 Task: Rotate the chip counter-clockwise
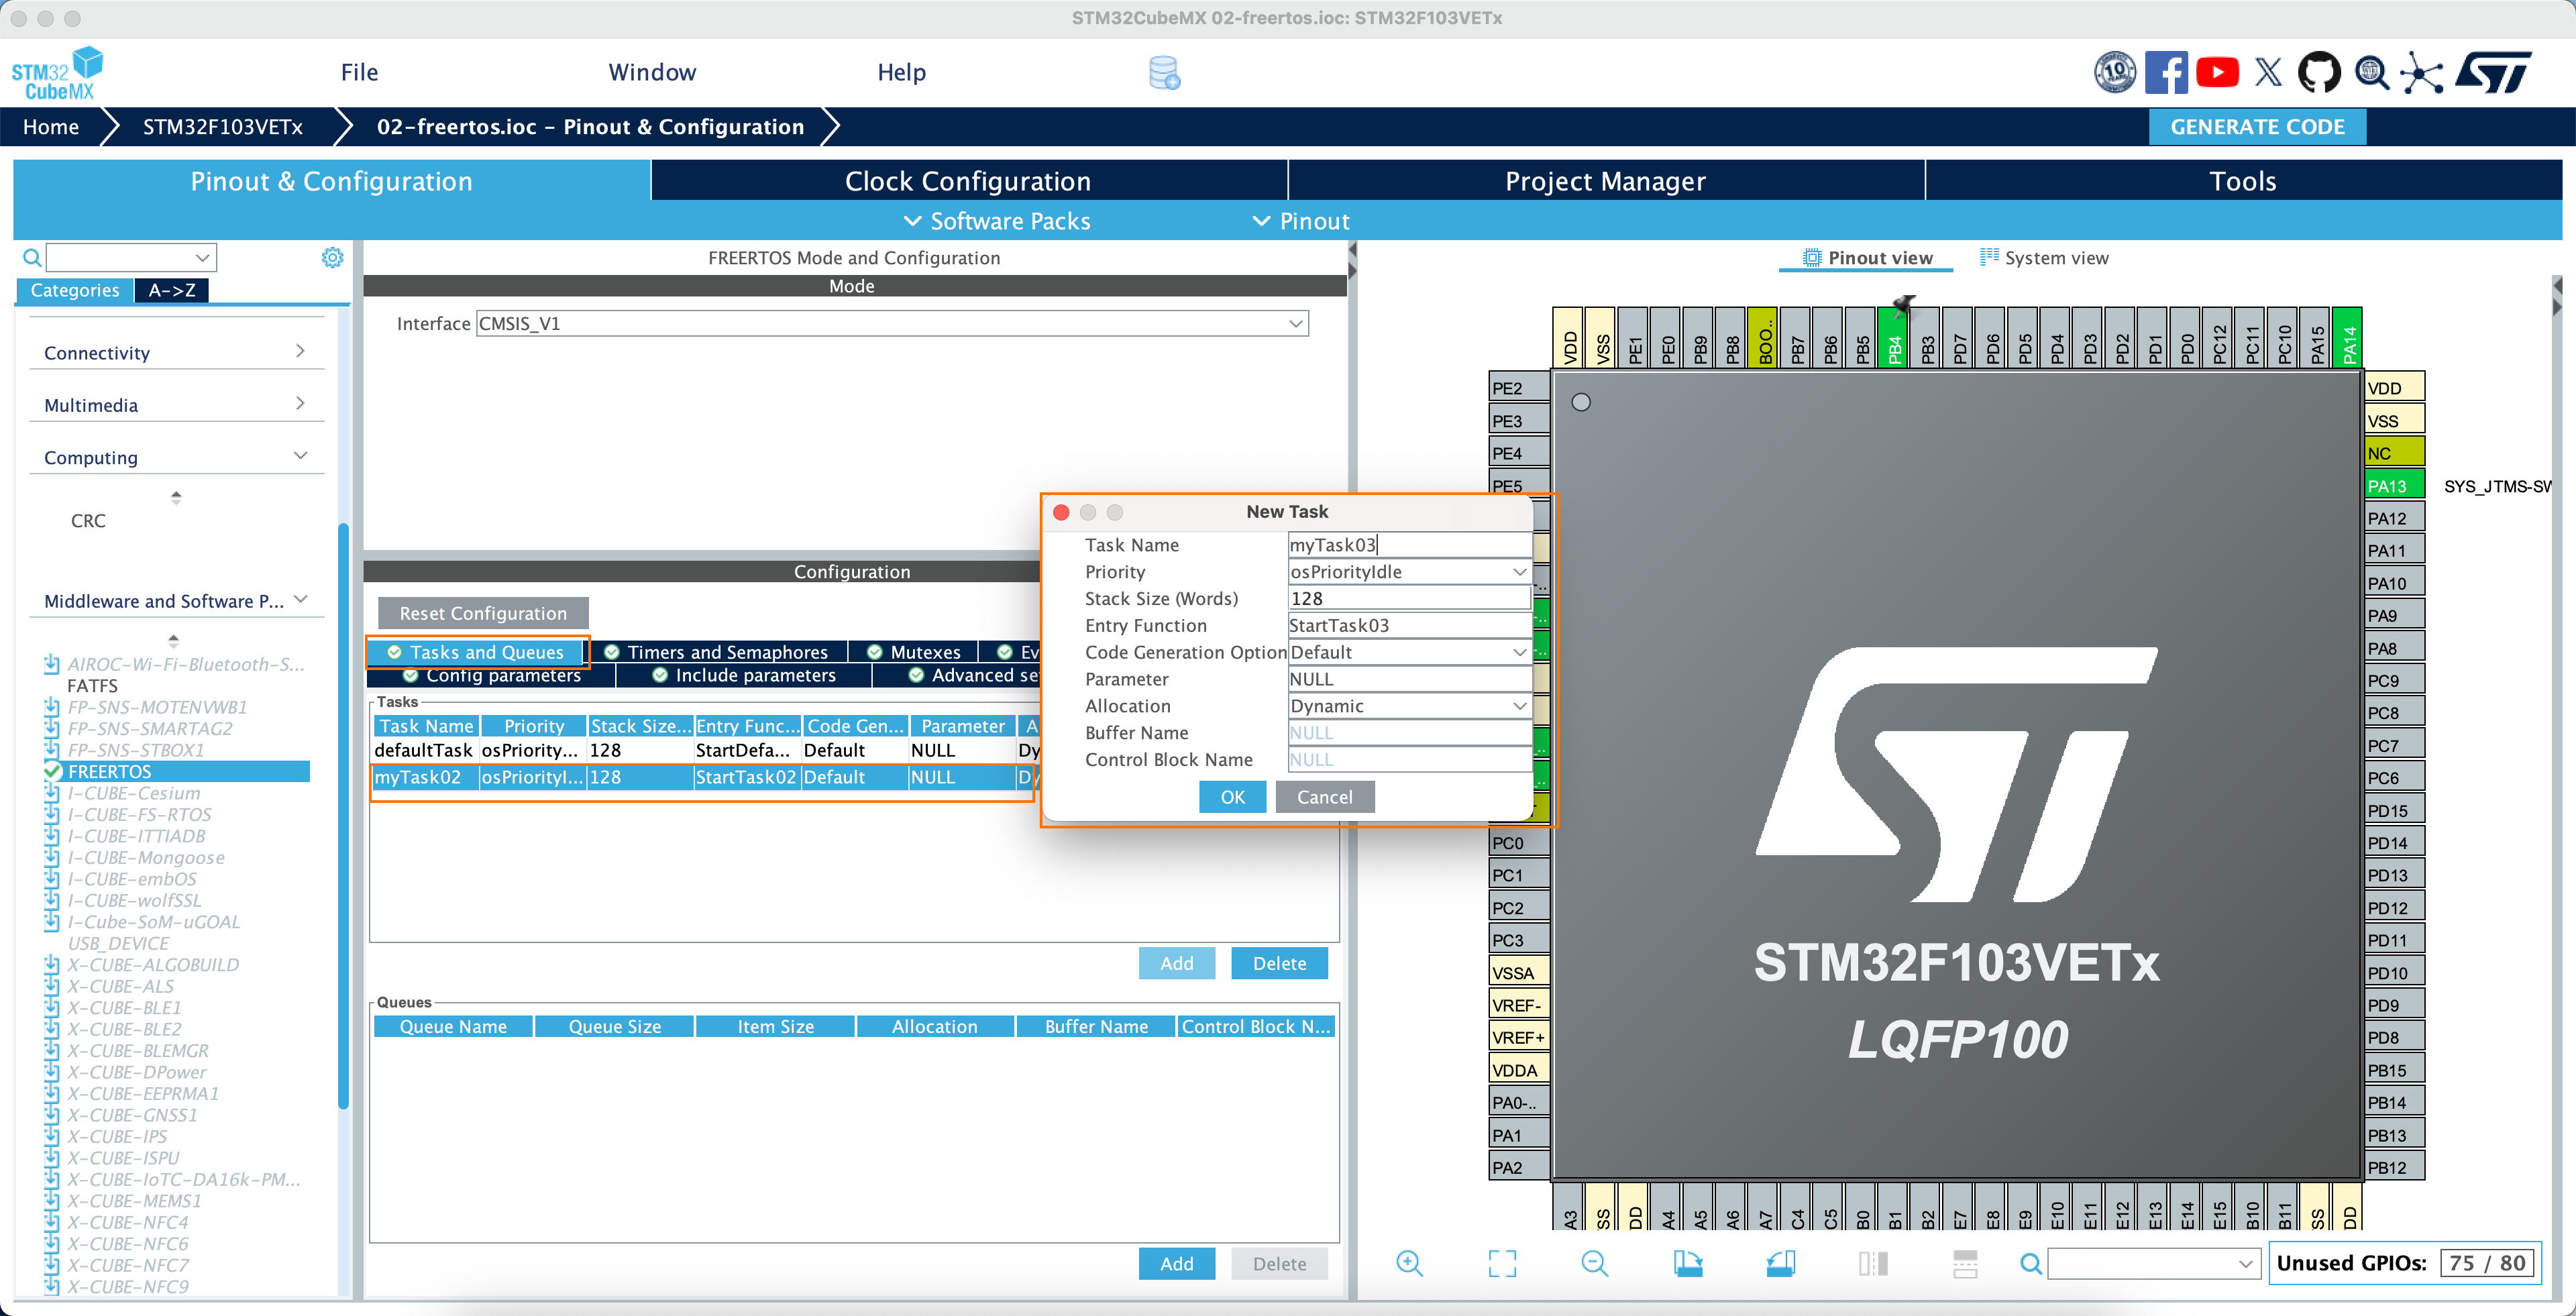coord(1780,1263)
